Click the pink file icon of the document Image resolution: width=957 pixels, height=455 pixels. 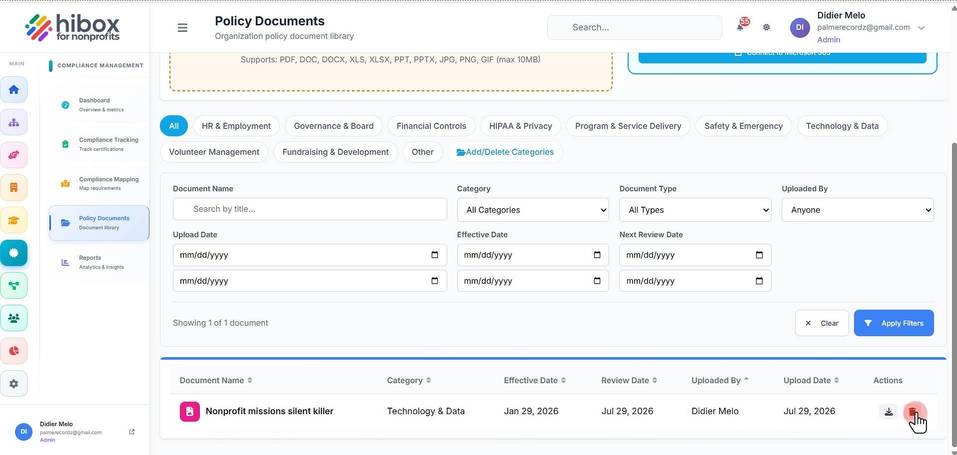pos(189,412)
